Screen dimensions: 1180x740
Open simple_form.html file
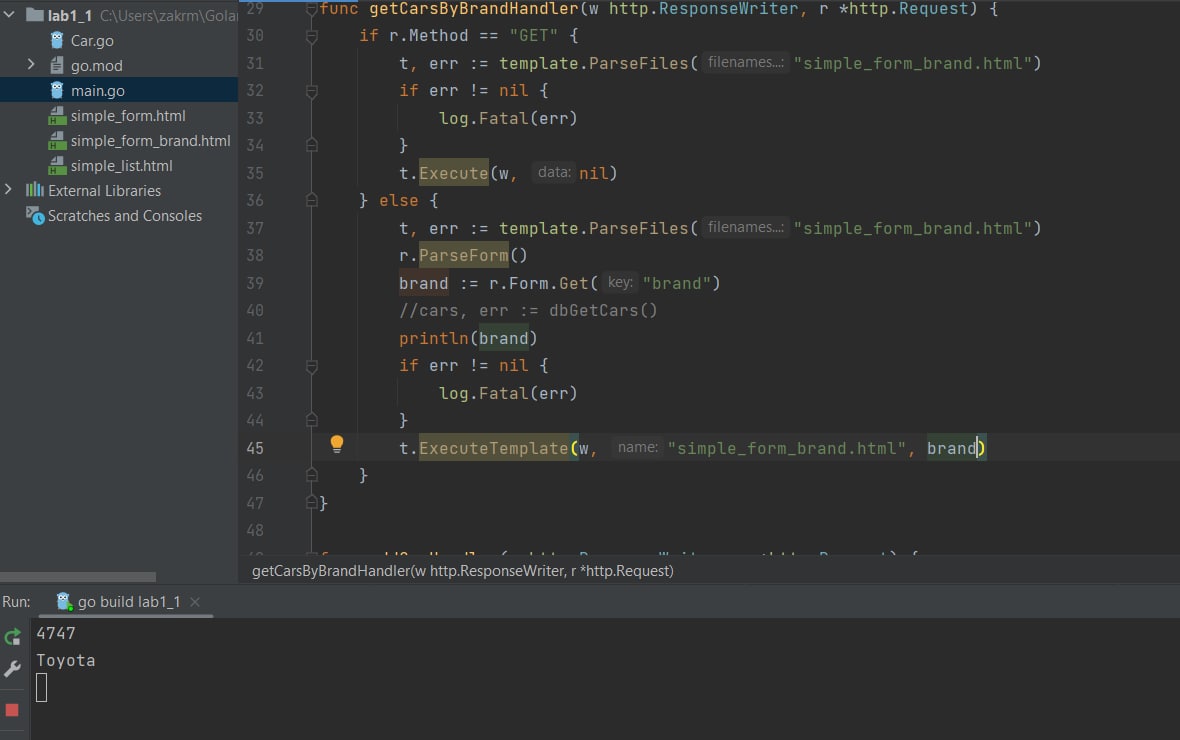pyautogui.click(x=128, y=116)
